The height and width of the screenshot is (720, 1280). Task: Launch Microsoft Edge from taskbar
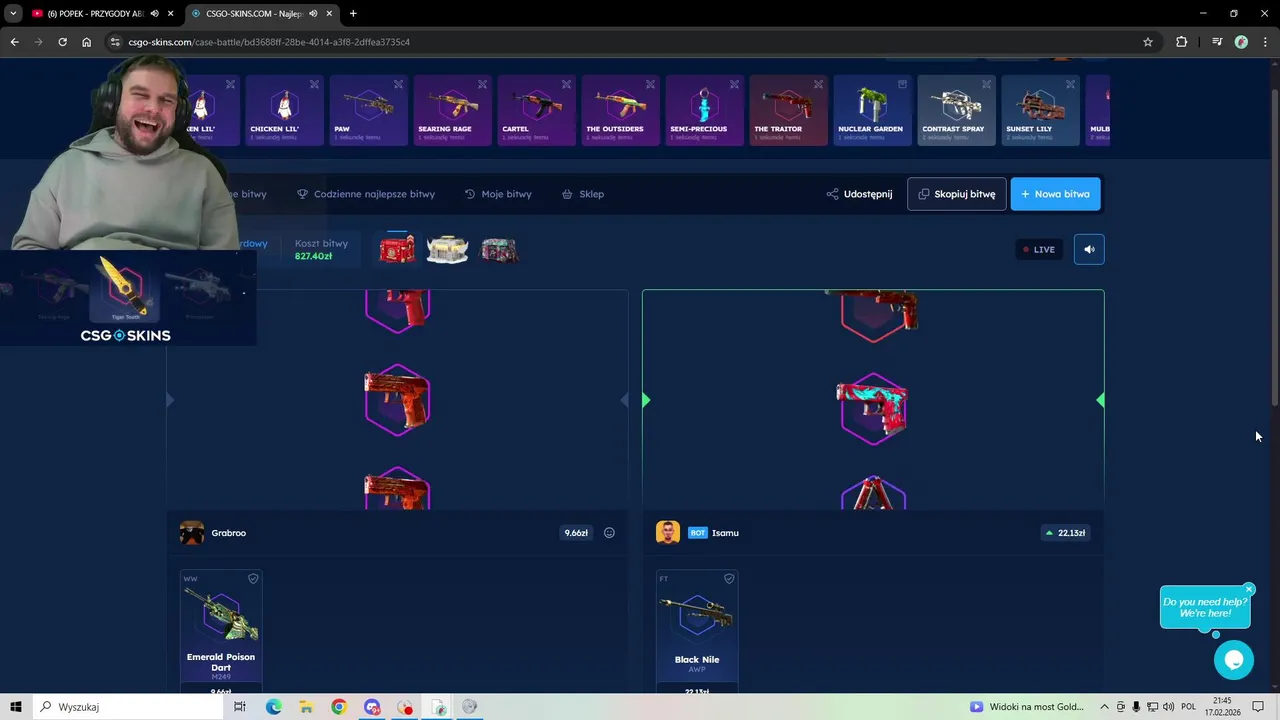coord(273,707)
